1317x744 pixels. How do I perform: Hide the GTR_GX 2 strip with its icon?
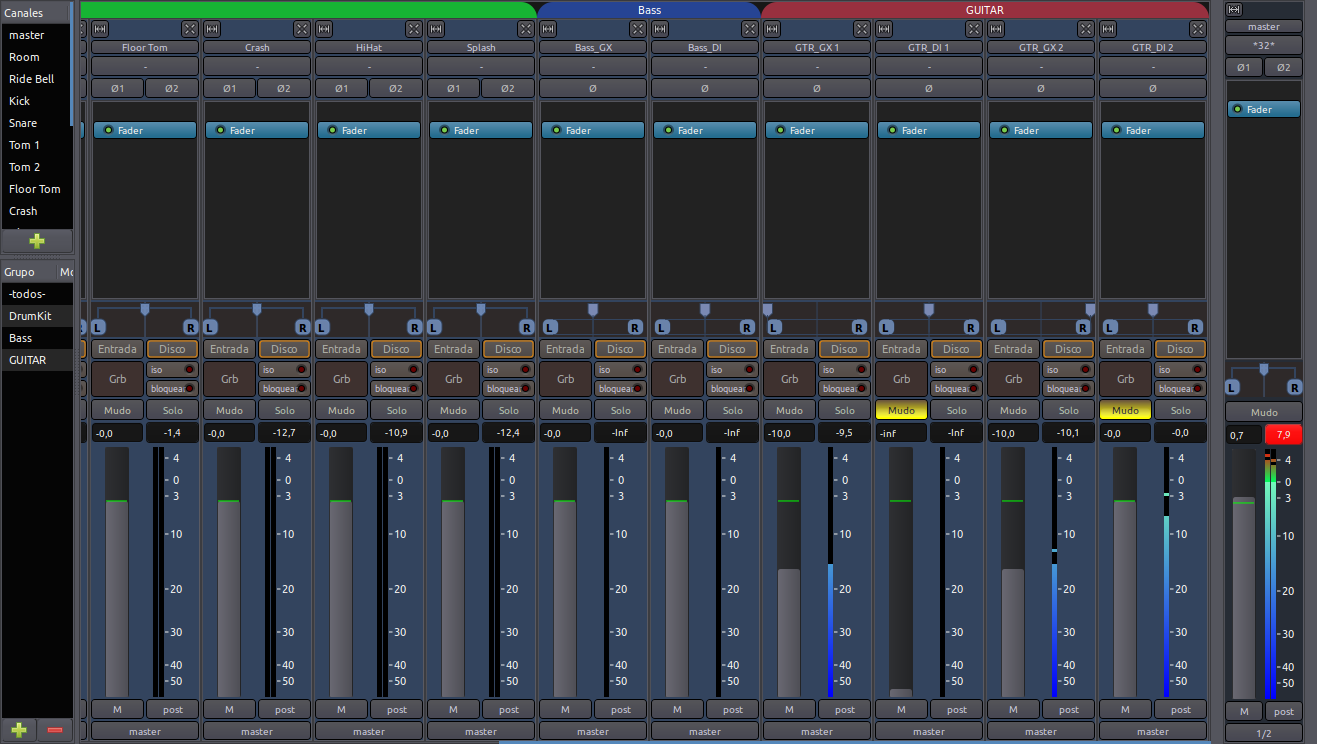pos(1086,29)
